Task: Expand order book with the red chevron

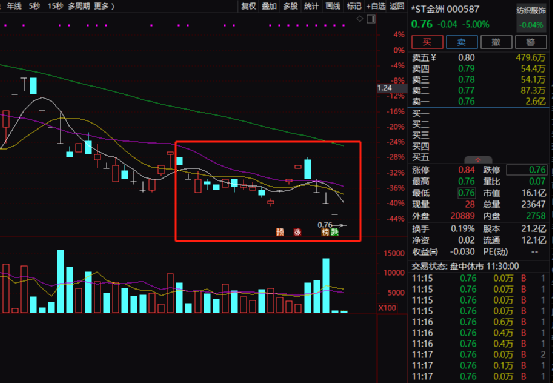Action: [x=478, y=160]
